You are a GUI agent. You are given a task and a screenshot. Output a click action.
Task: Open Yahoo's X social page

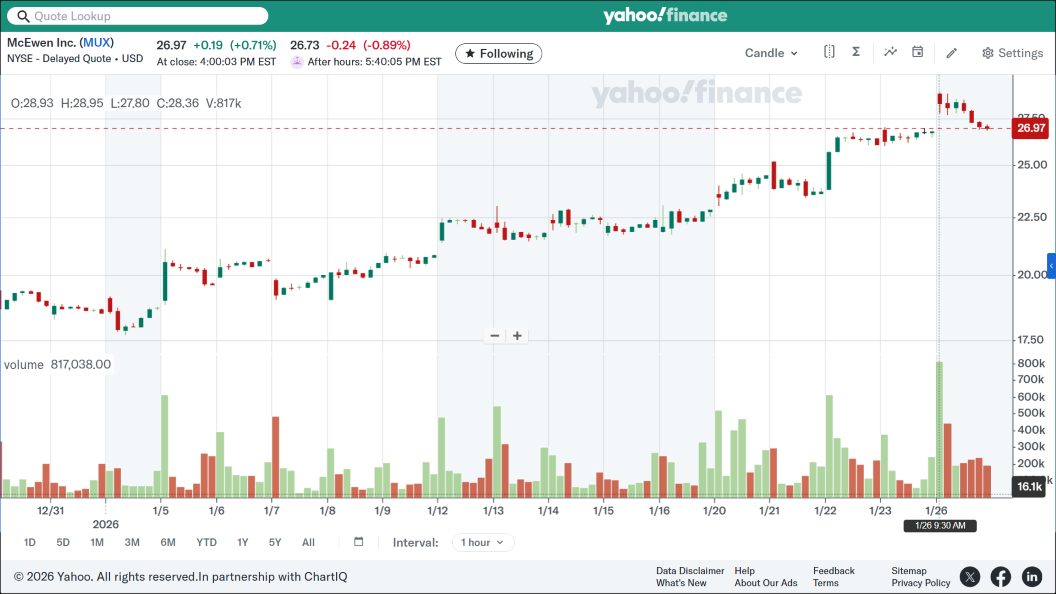pos(970,576)
